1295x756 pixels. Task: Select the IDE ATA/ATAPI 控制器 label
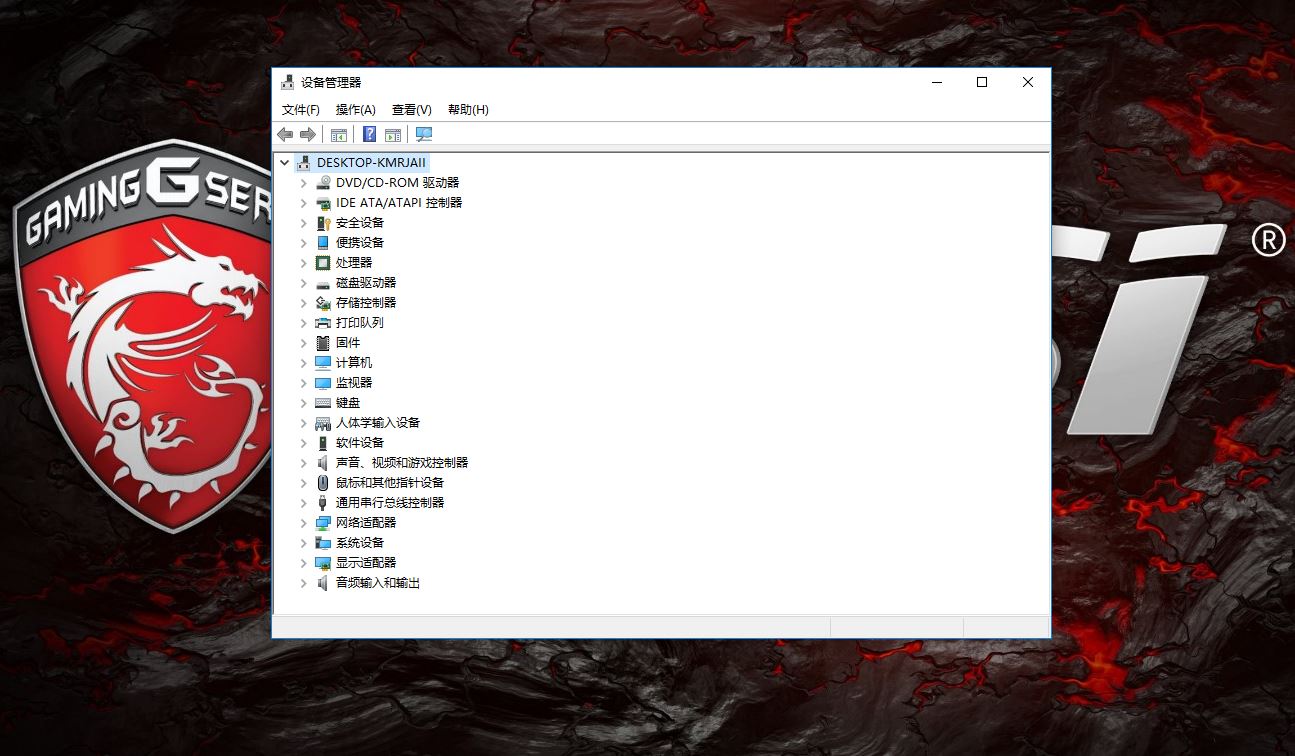coord(399,202)
